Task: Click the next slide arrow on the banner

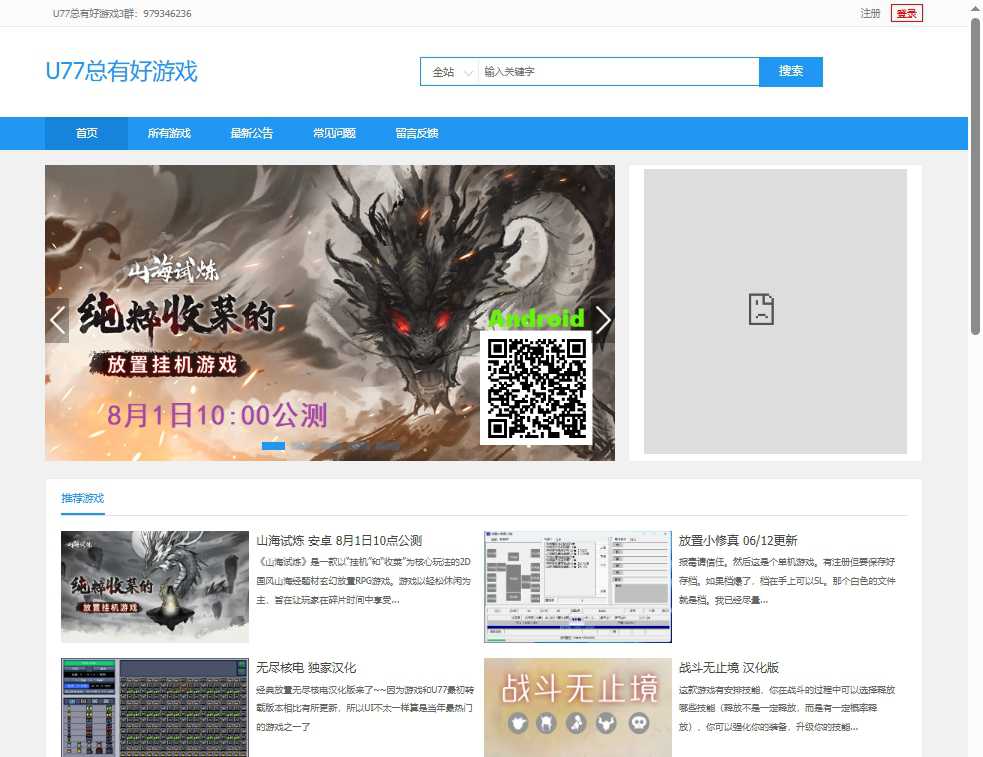Action: (603, 320)
